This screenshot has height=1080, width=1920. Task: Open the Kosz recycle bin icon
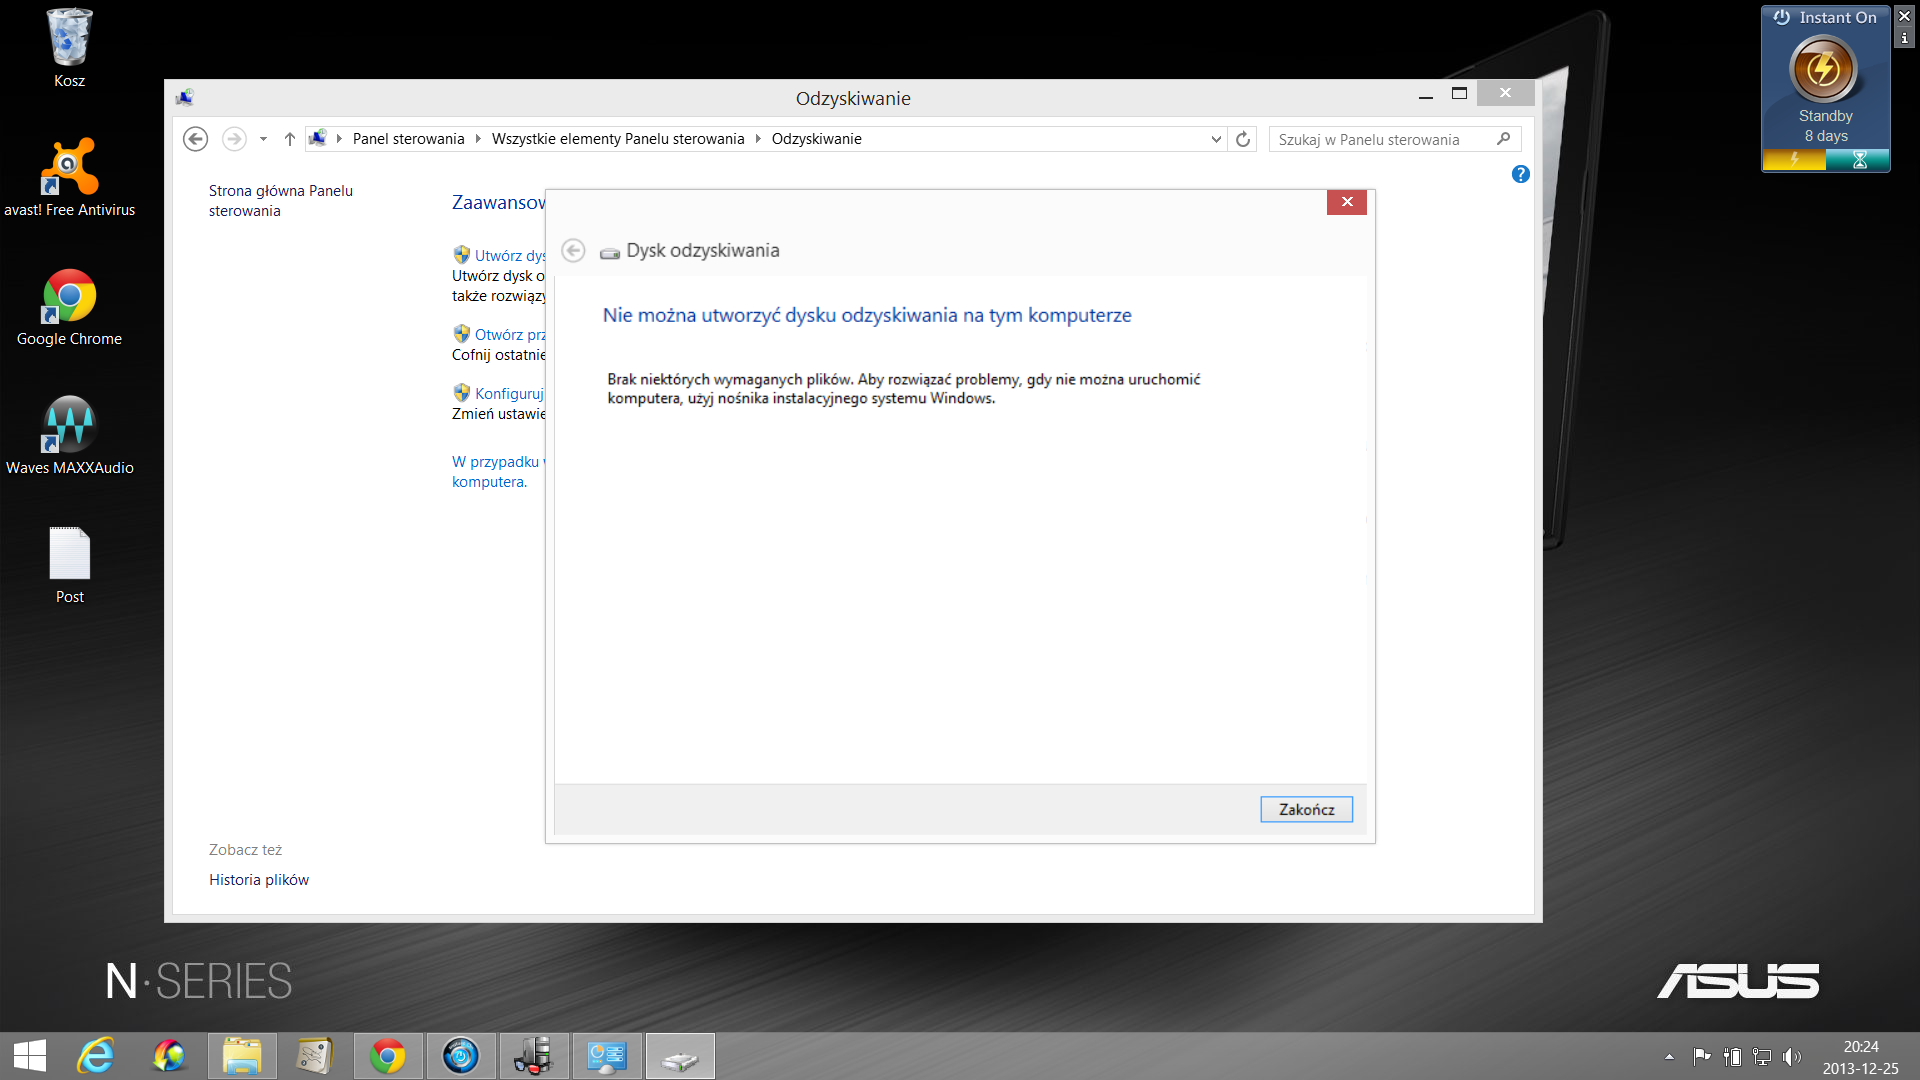pyautogui.click(x=69, y=48)
